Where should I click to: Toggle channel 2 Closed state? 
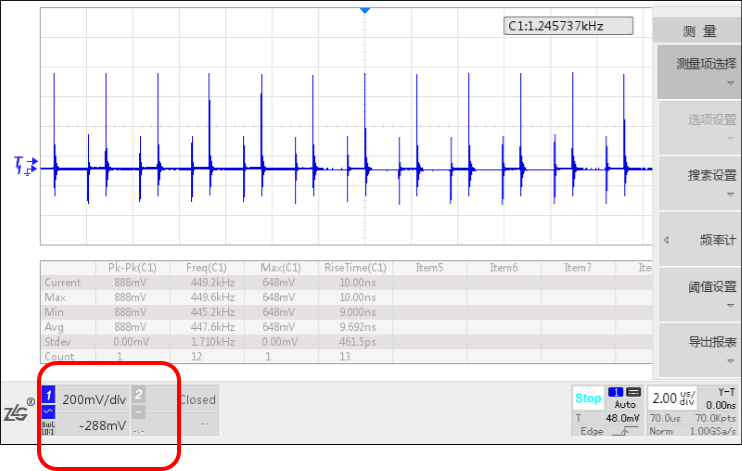point(197,399)
